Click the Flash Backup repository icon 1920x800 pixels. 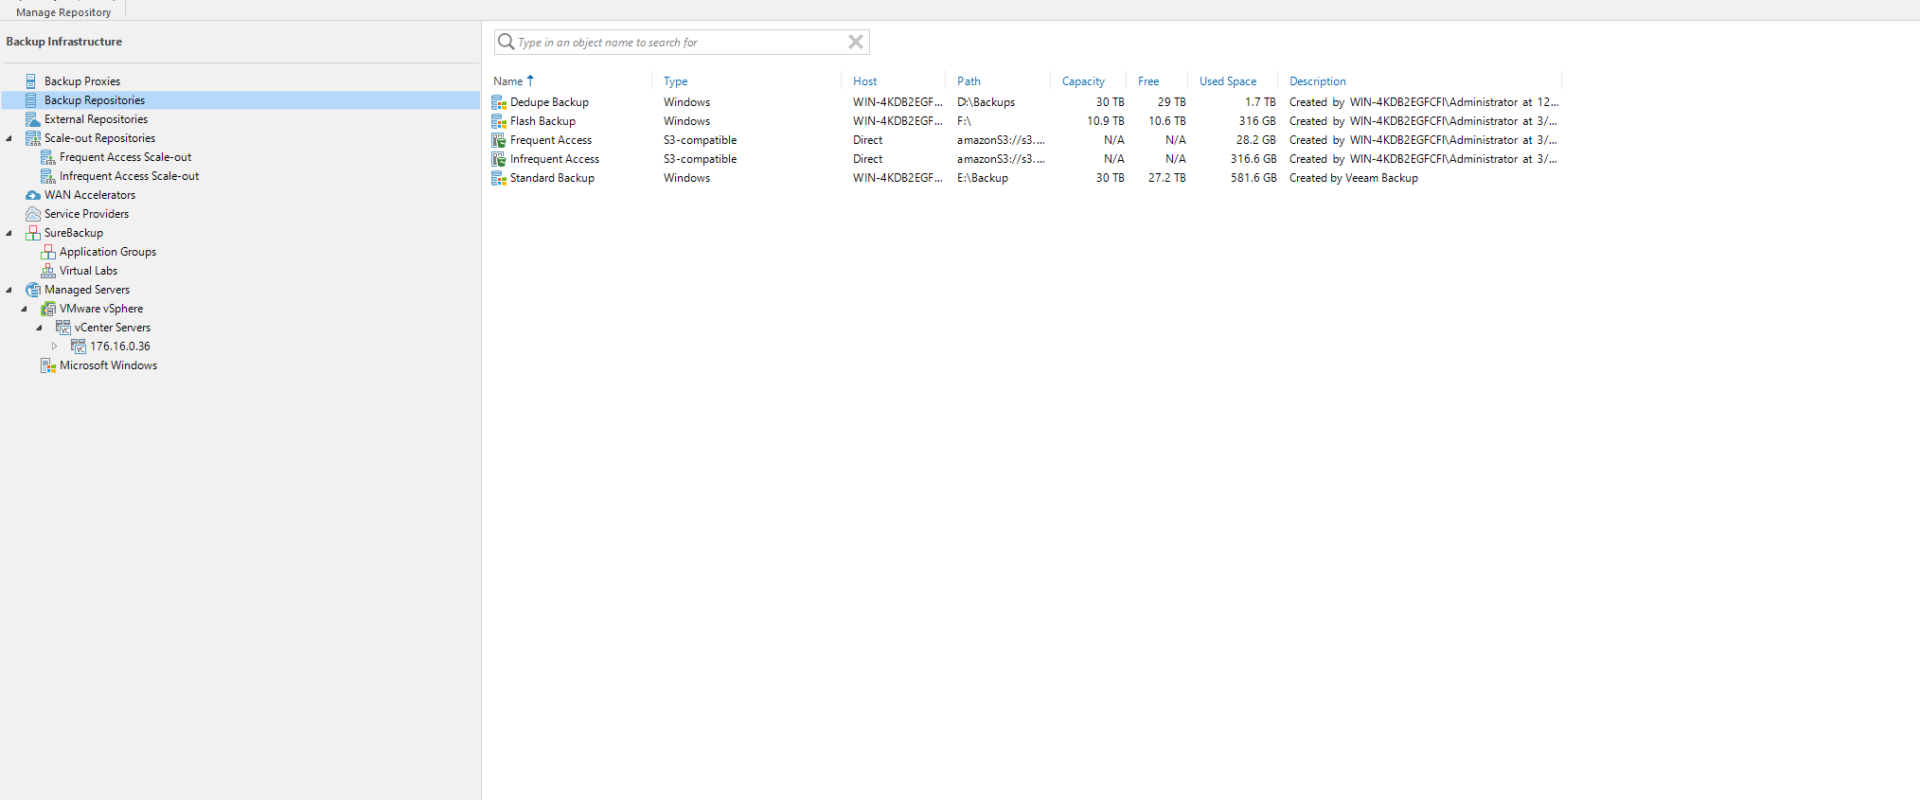coord(499,121)
